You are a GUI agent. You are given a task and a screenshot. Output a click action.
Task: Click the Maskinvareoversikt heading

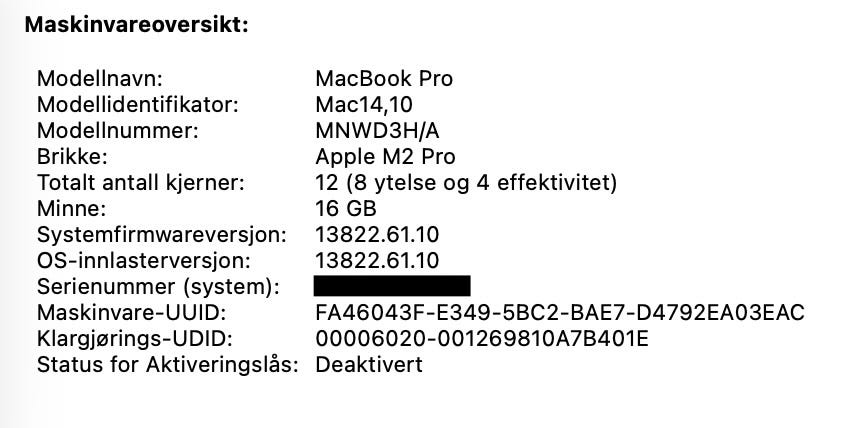[x=136, y=25]
